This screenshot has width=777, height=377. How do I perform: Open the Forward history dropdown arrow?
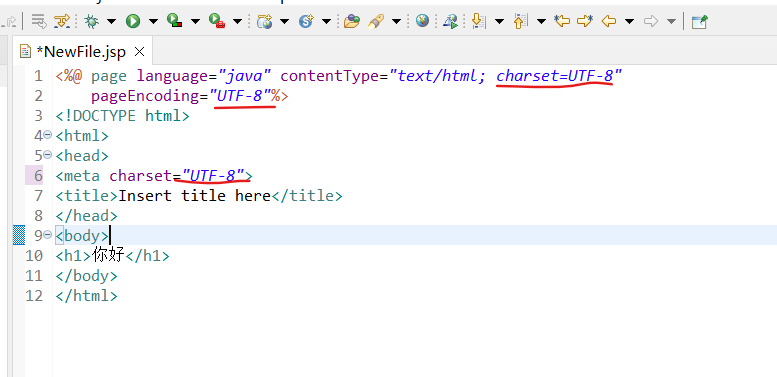(671, 21)
